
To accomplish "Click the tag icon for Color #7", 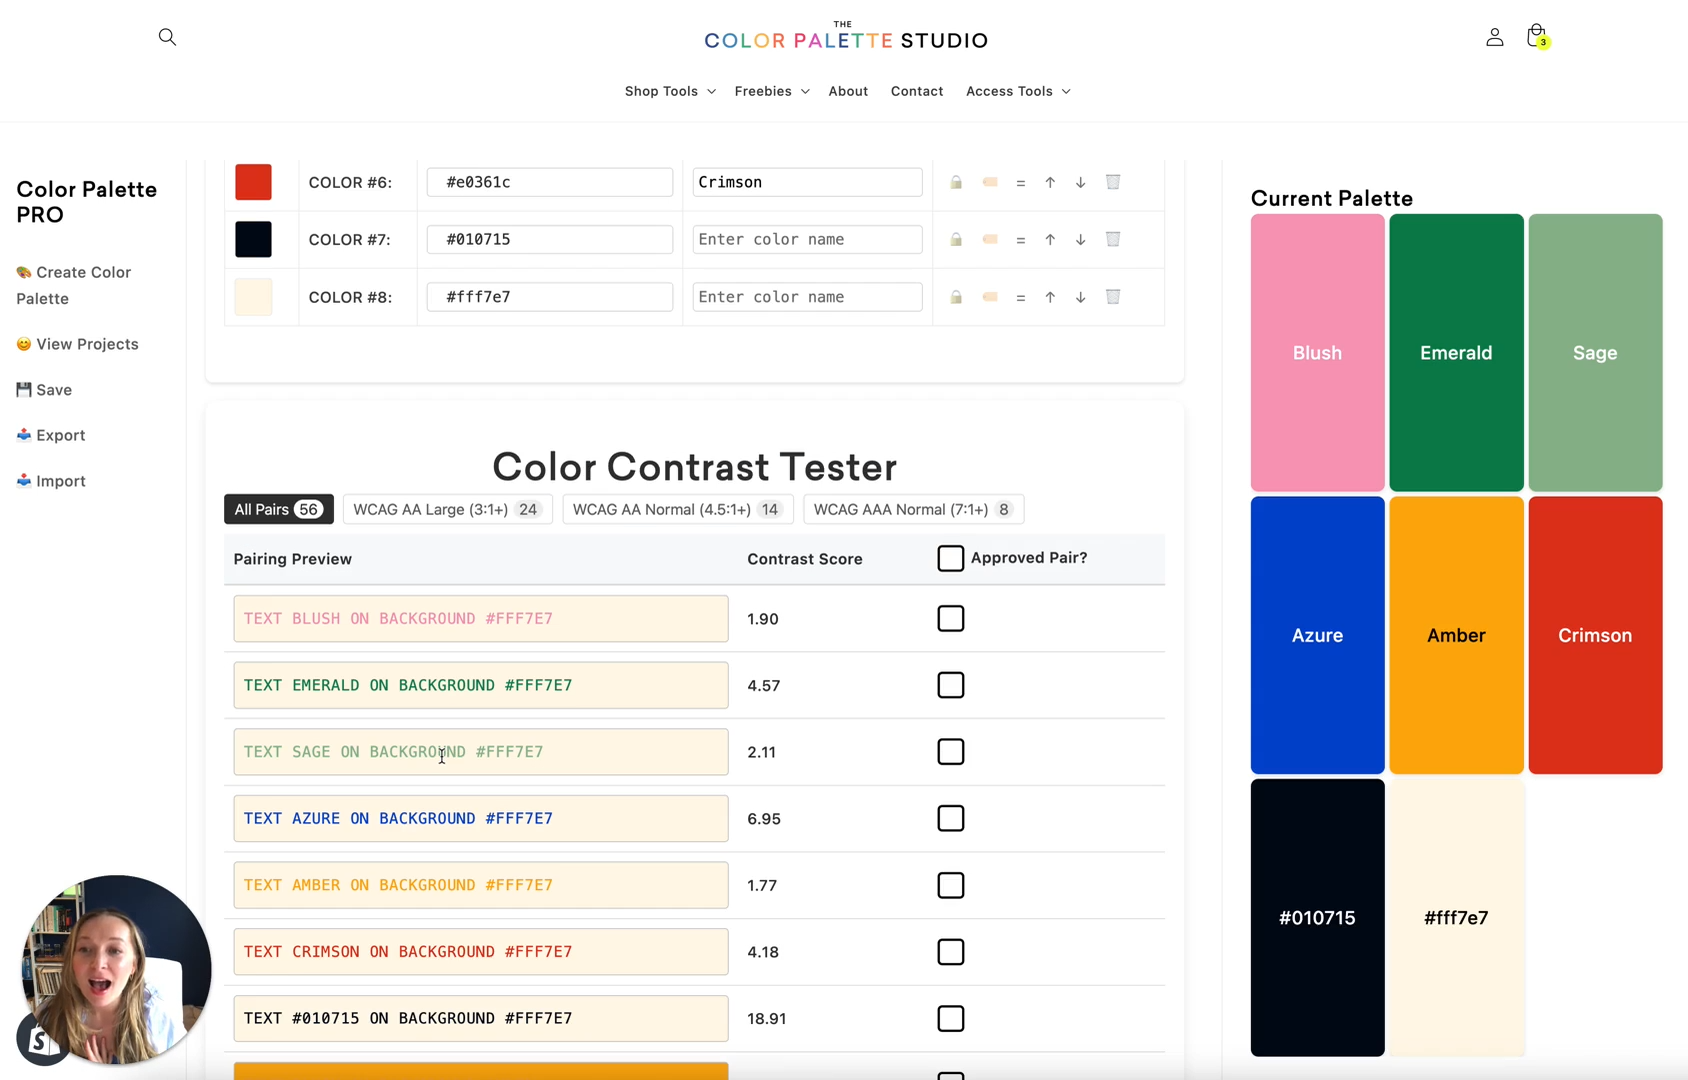I will pyautogui.click(x=990, y=239).
